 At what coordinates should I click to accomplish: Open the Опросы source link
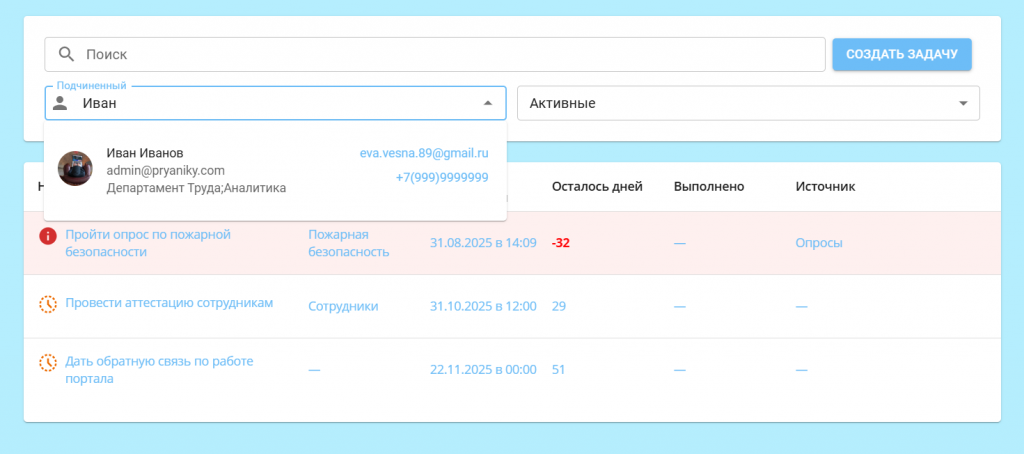coord(819,243)
